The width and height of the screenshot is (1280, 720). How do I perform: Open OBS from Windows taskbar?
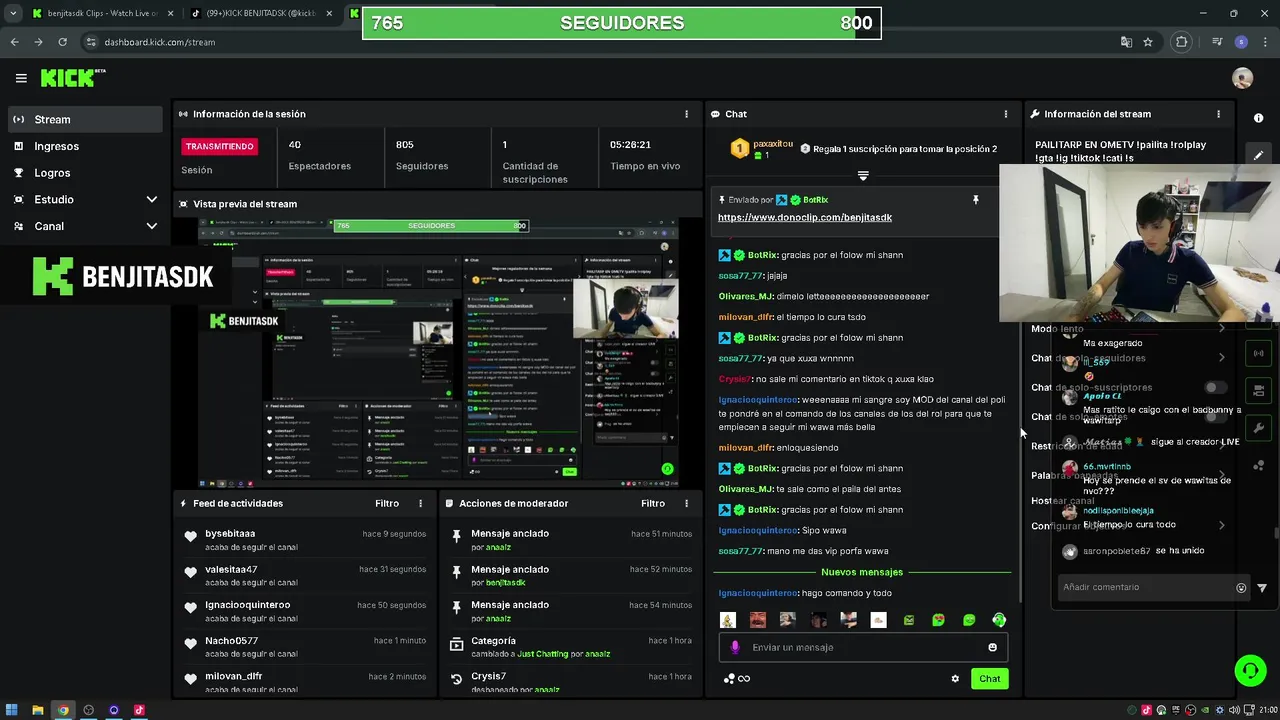tap(88, 710)
